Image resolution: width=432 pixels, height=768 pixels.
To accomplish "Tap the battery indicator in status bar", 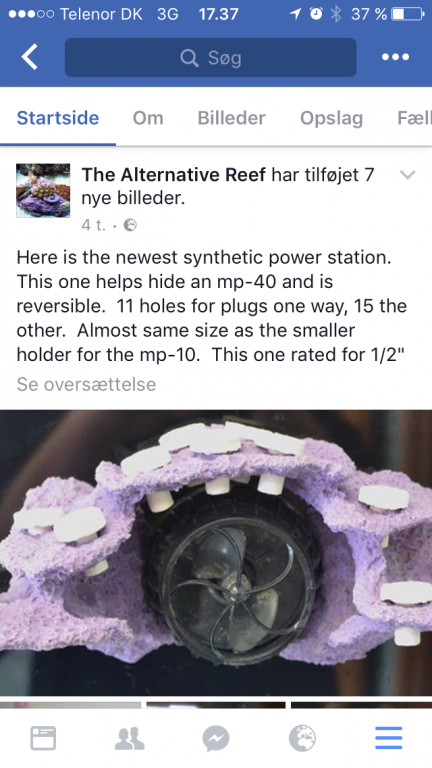I will coord(408,14).
